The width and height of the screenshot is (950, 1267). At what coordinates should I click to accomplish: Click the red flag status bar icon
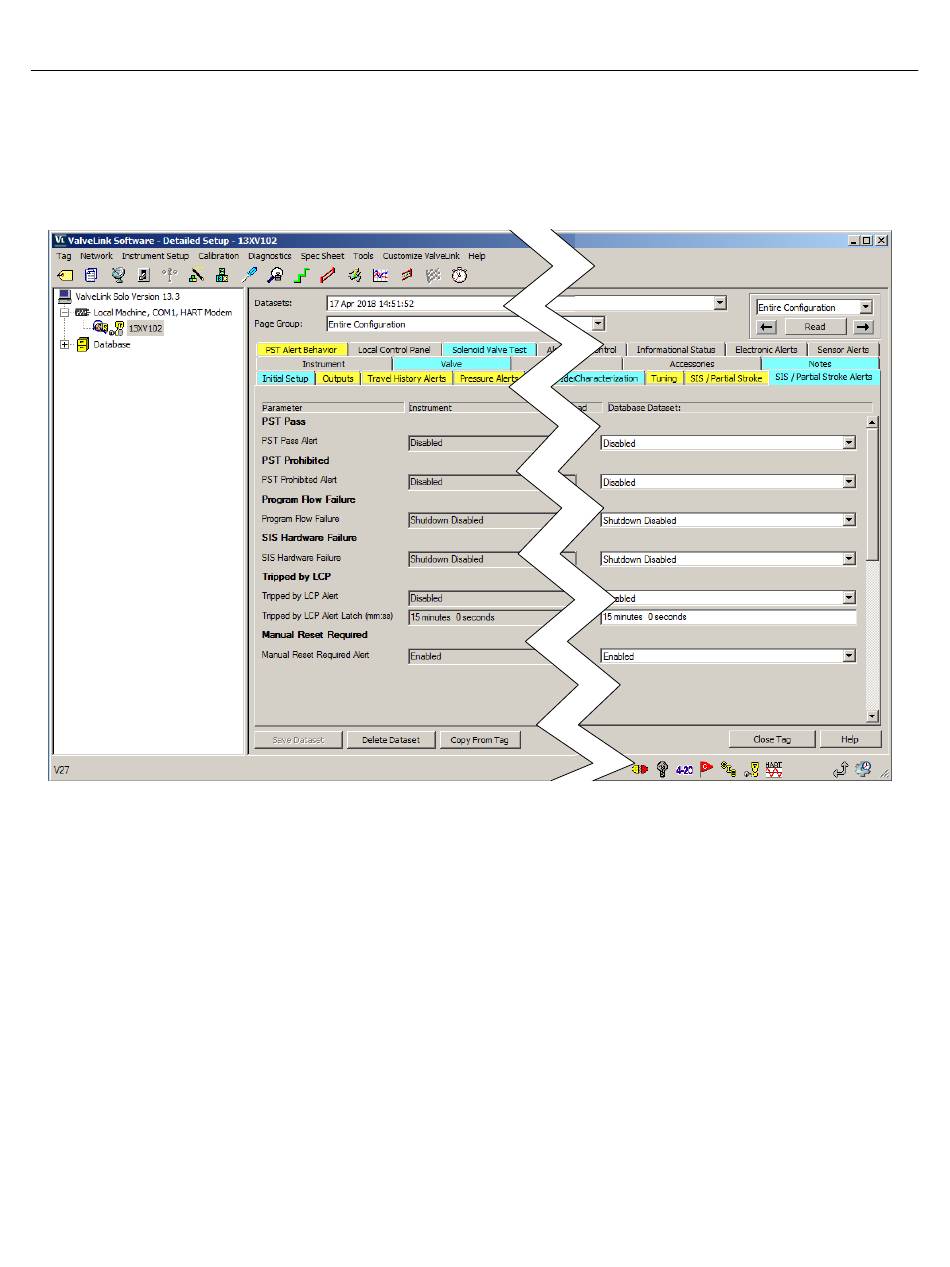(706, 769)
